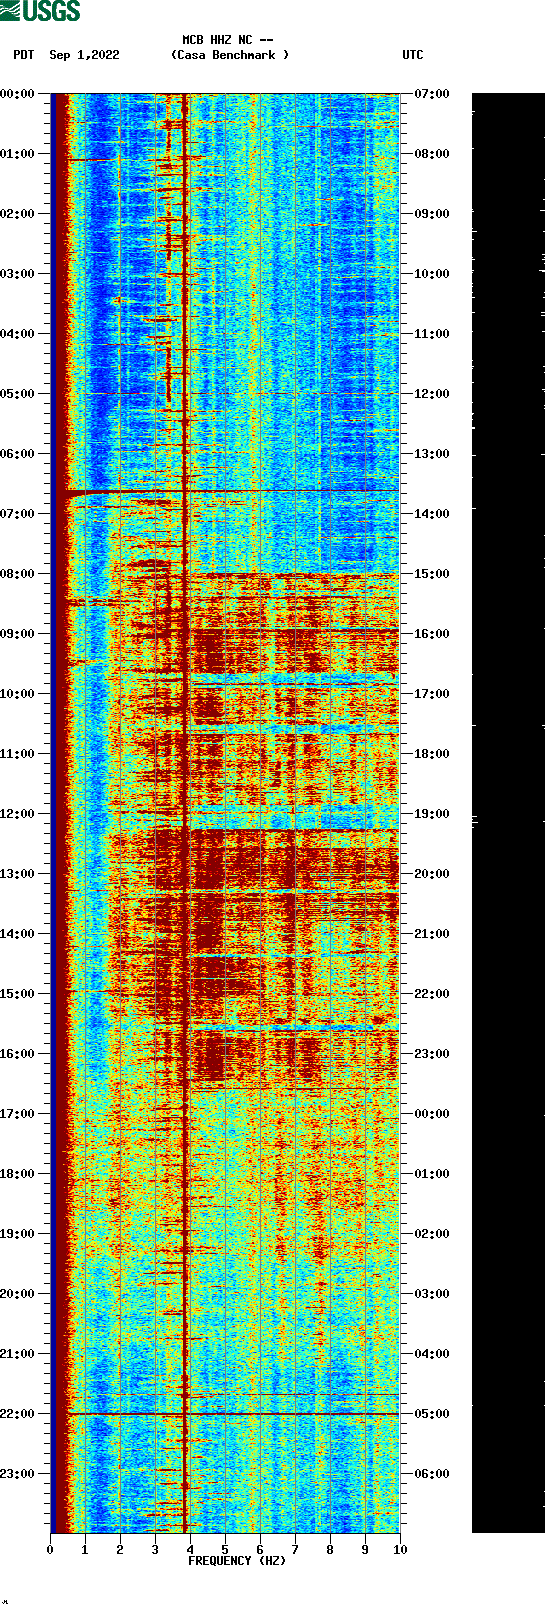Click the 04:00 PDT time label
This screenshot has height=1613, width=552.
pos(18,334)
